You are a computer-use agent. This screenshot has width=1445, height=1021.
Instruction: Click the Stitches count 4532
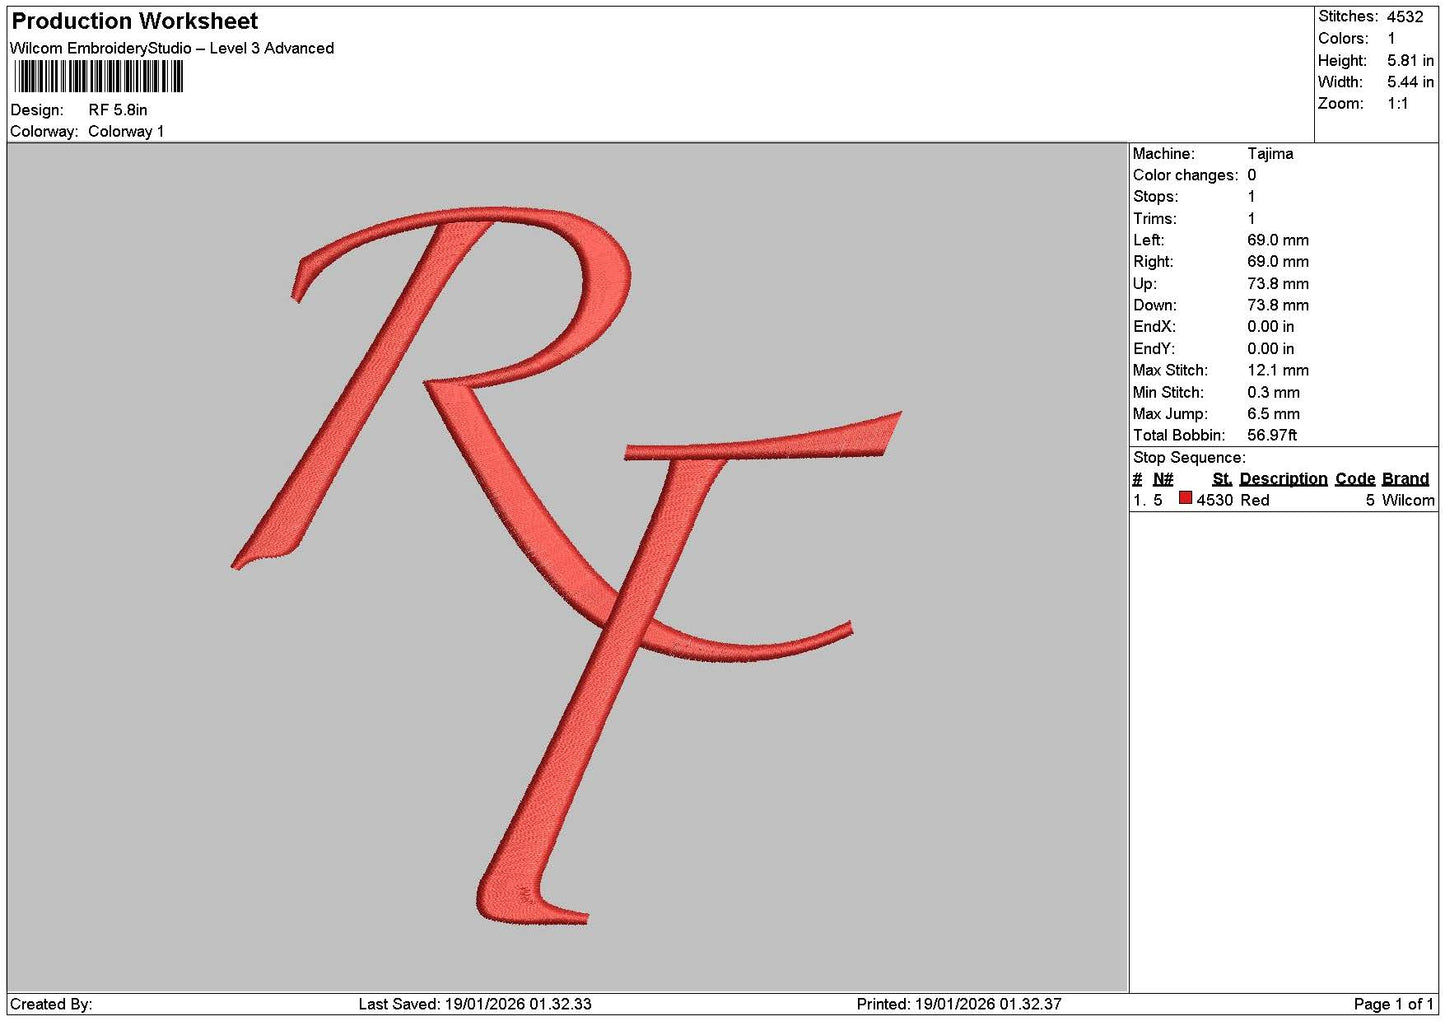1405,17
